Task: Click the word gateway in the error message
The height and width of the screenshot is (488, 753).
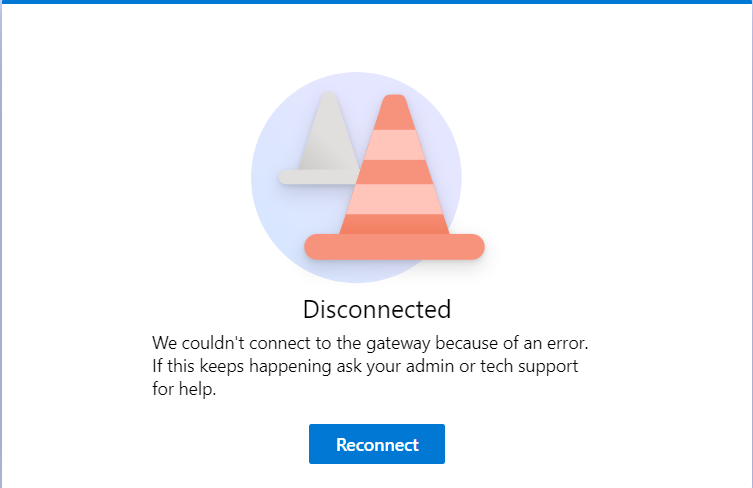Action: (x=398, y=344)
